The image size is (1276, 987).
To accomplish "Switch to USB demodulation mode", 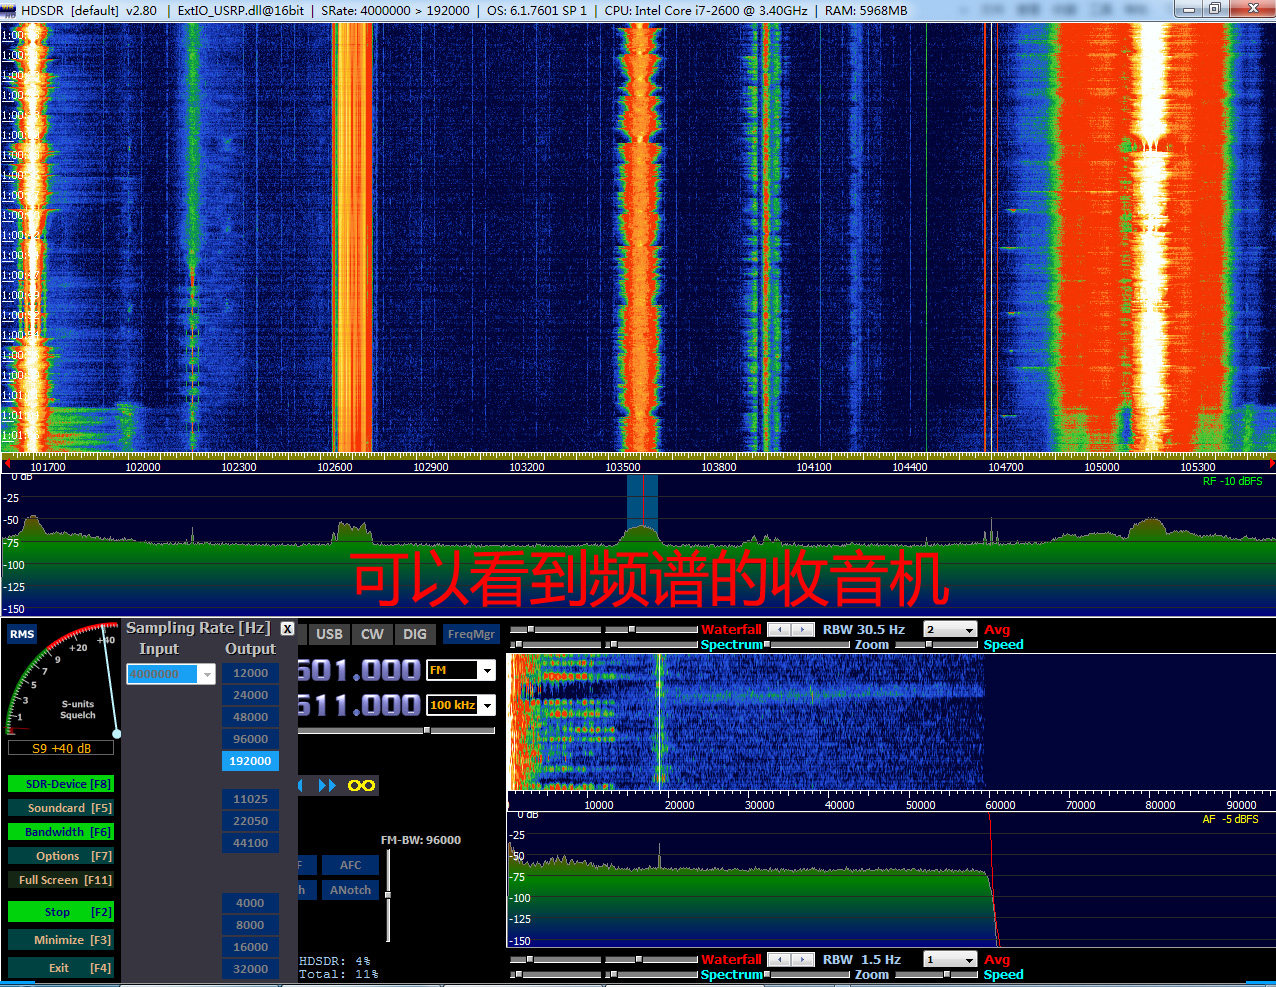I will click(x=329, y=634).
